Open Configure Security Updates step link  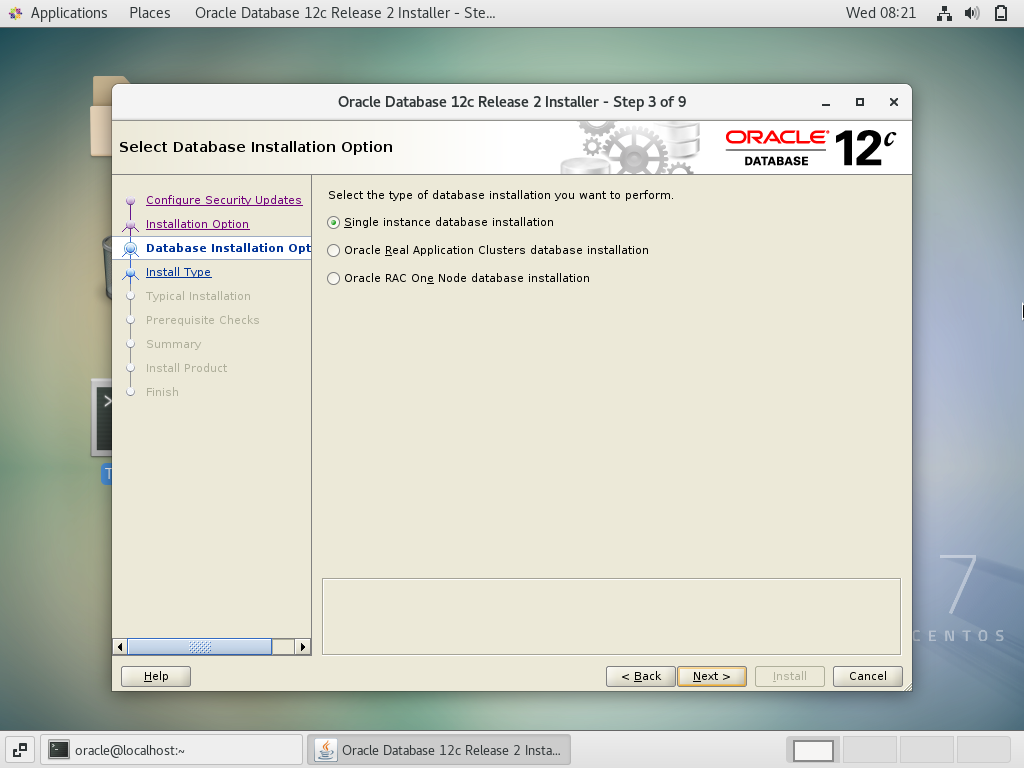224,200
